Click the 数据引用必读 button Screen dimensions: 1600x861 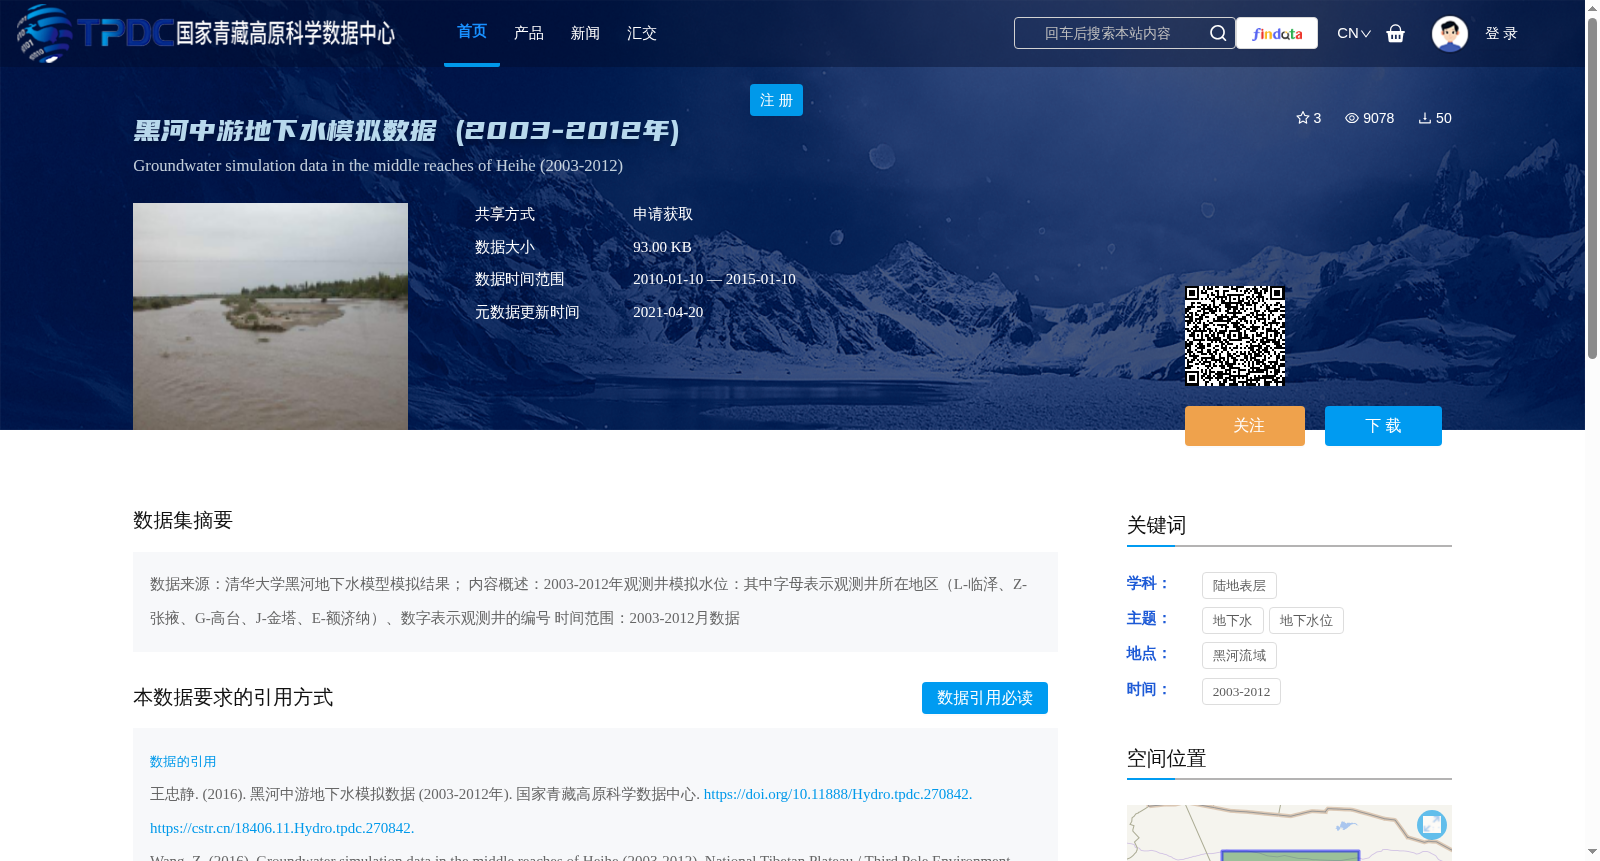tap(985, 698)
